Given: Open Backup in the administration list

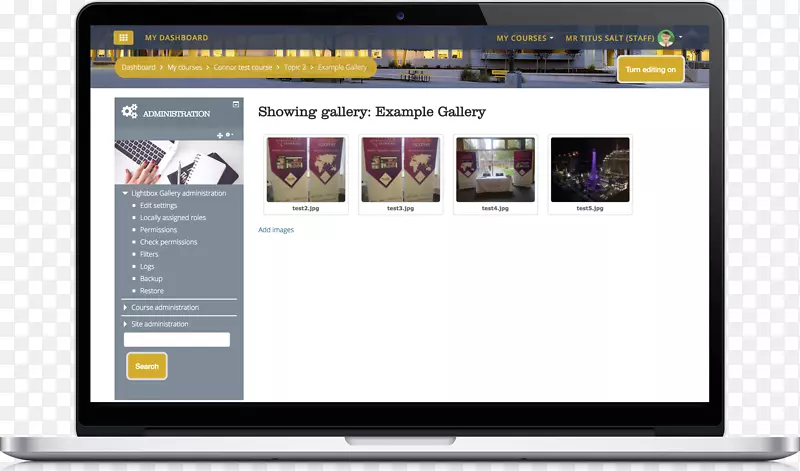Looking at the screenshot, I should [151, 279].
